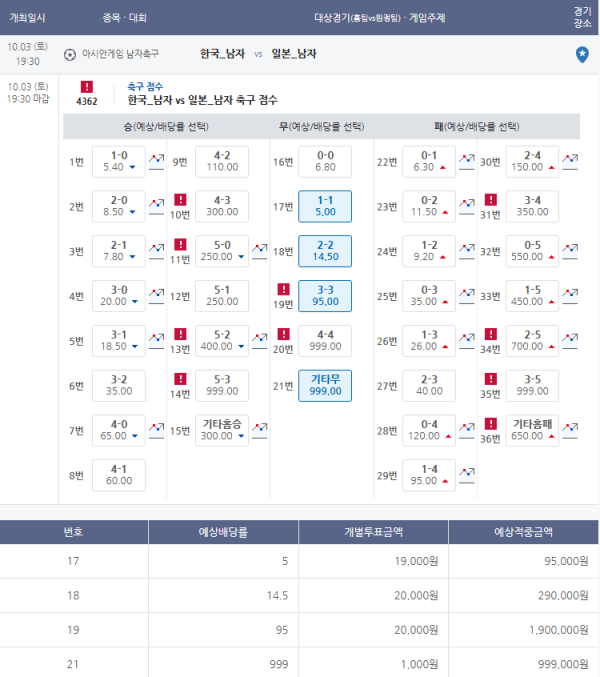
Task: Click the 290,000원 expected payout
Action: tap(563, 595)
